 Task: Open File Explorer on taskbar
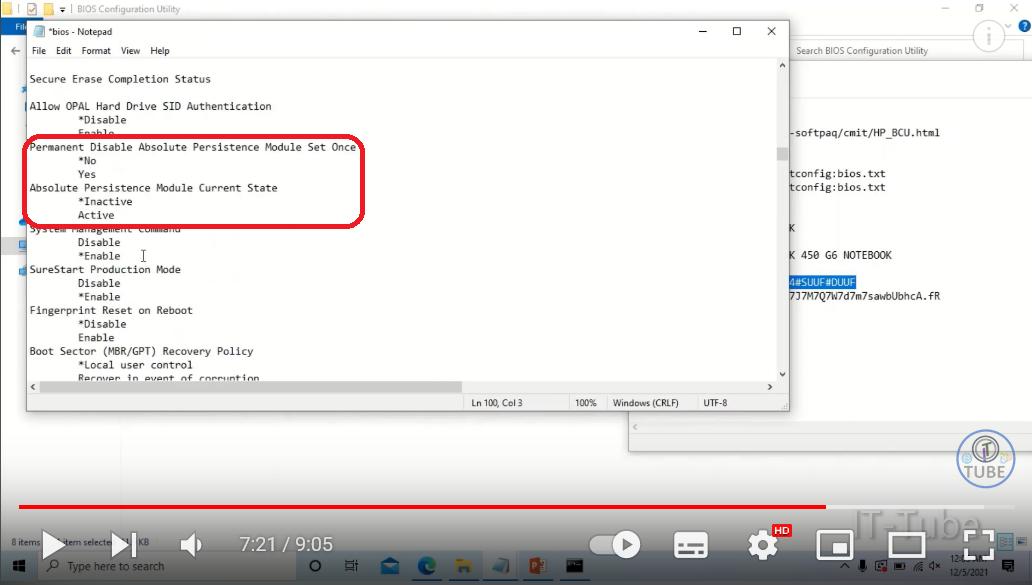coord(463,566)
